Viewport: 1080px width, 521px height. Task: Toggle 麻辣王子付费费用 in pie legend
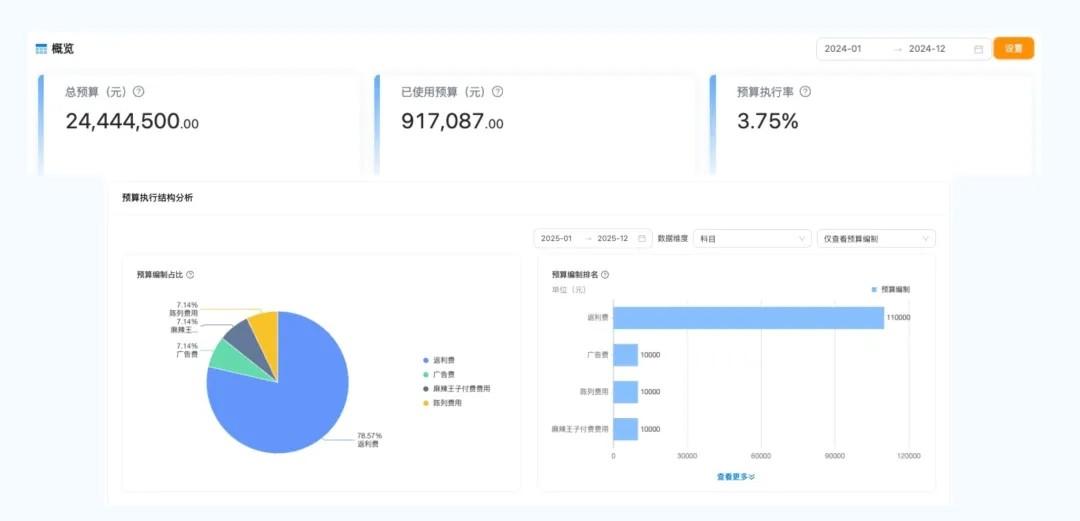point(460,388)
